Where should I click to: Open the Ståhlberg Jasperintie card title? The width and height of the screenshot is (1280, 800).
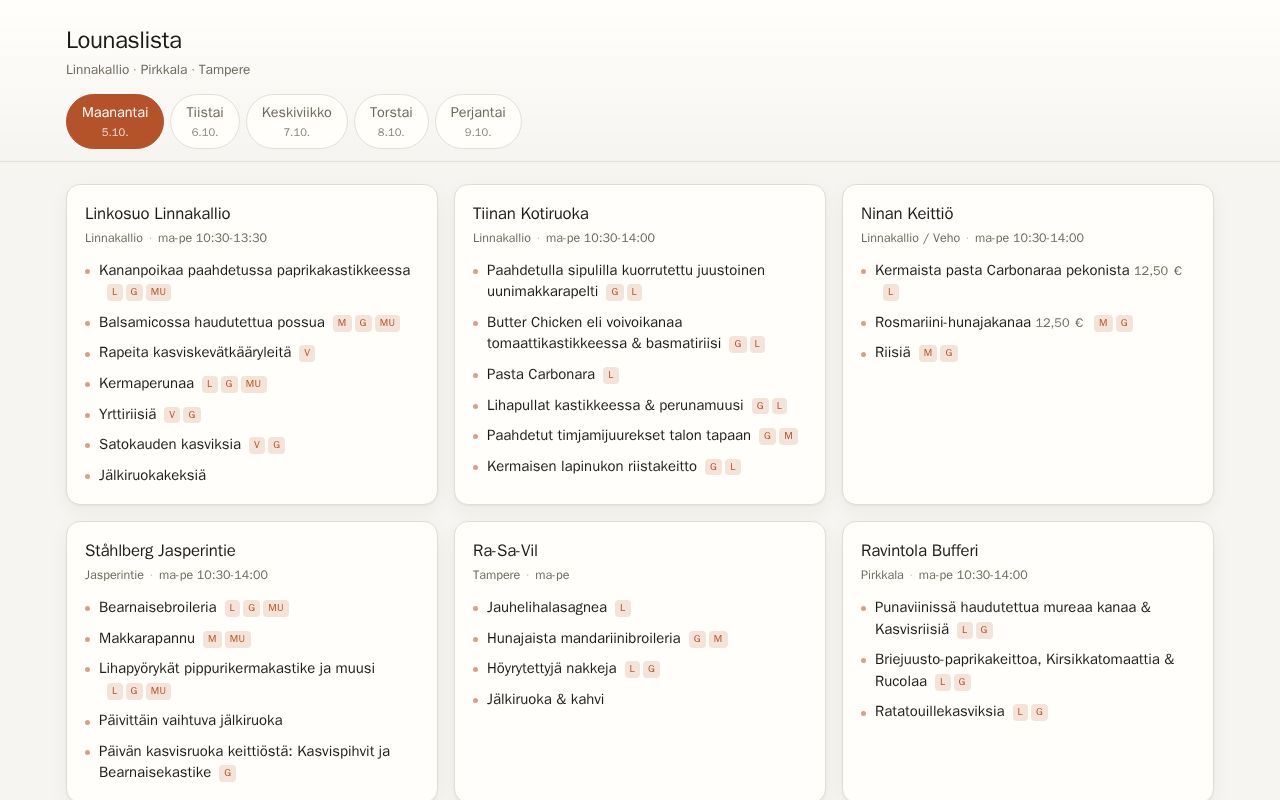click(160, 550)
